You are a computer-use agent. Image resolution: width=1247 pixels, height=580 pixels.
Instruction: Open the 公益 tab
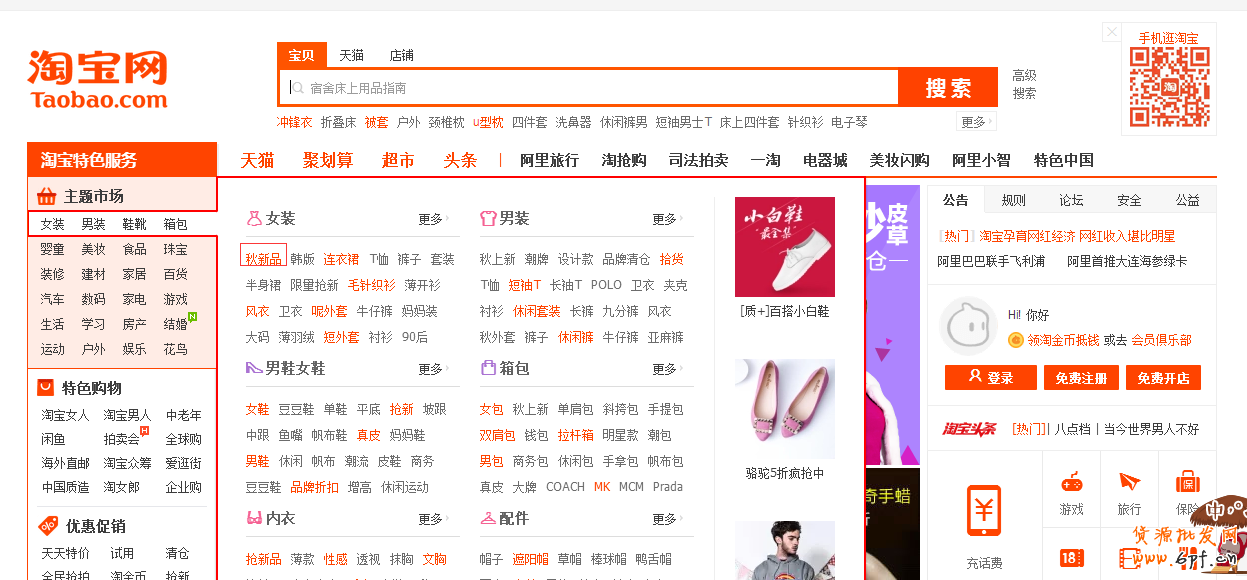[x=1187, y=200]
